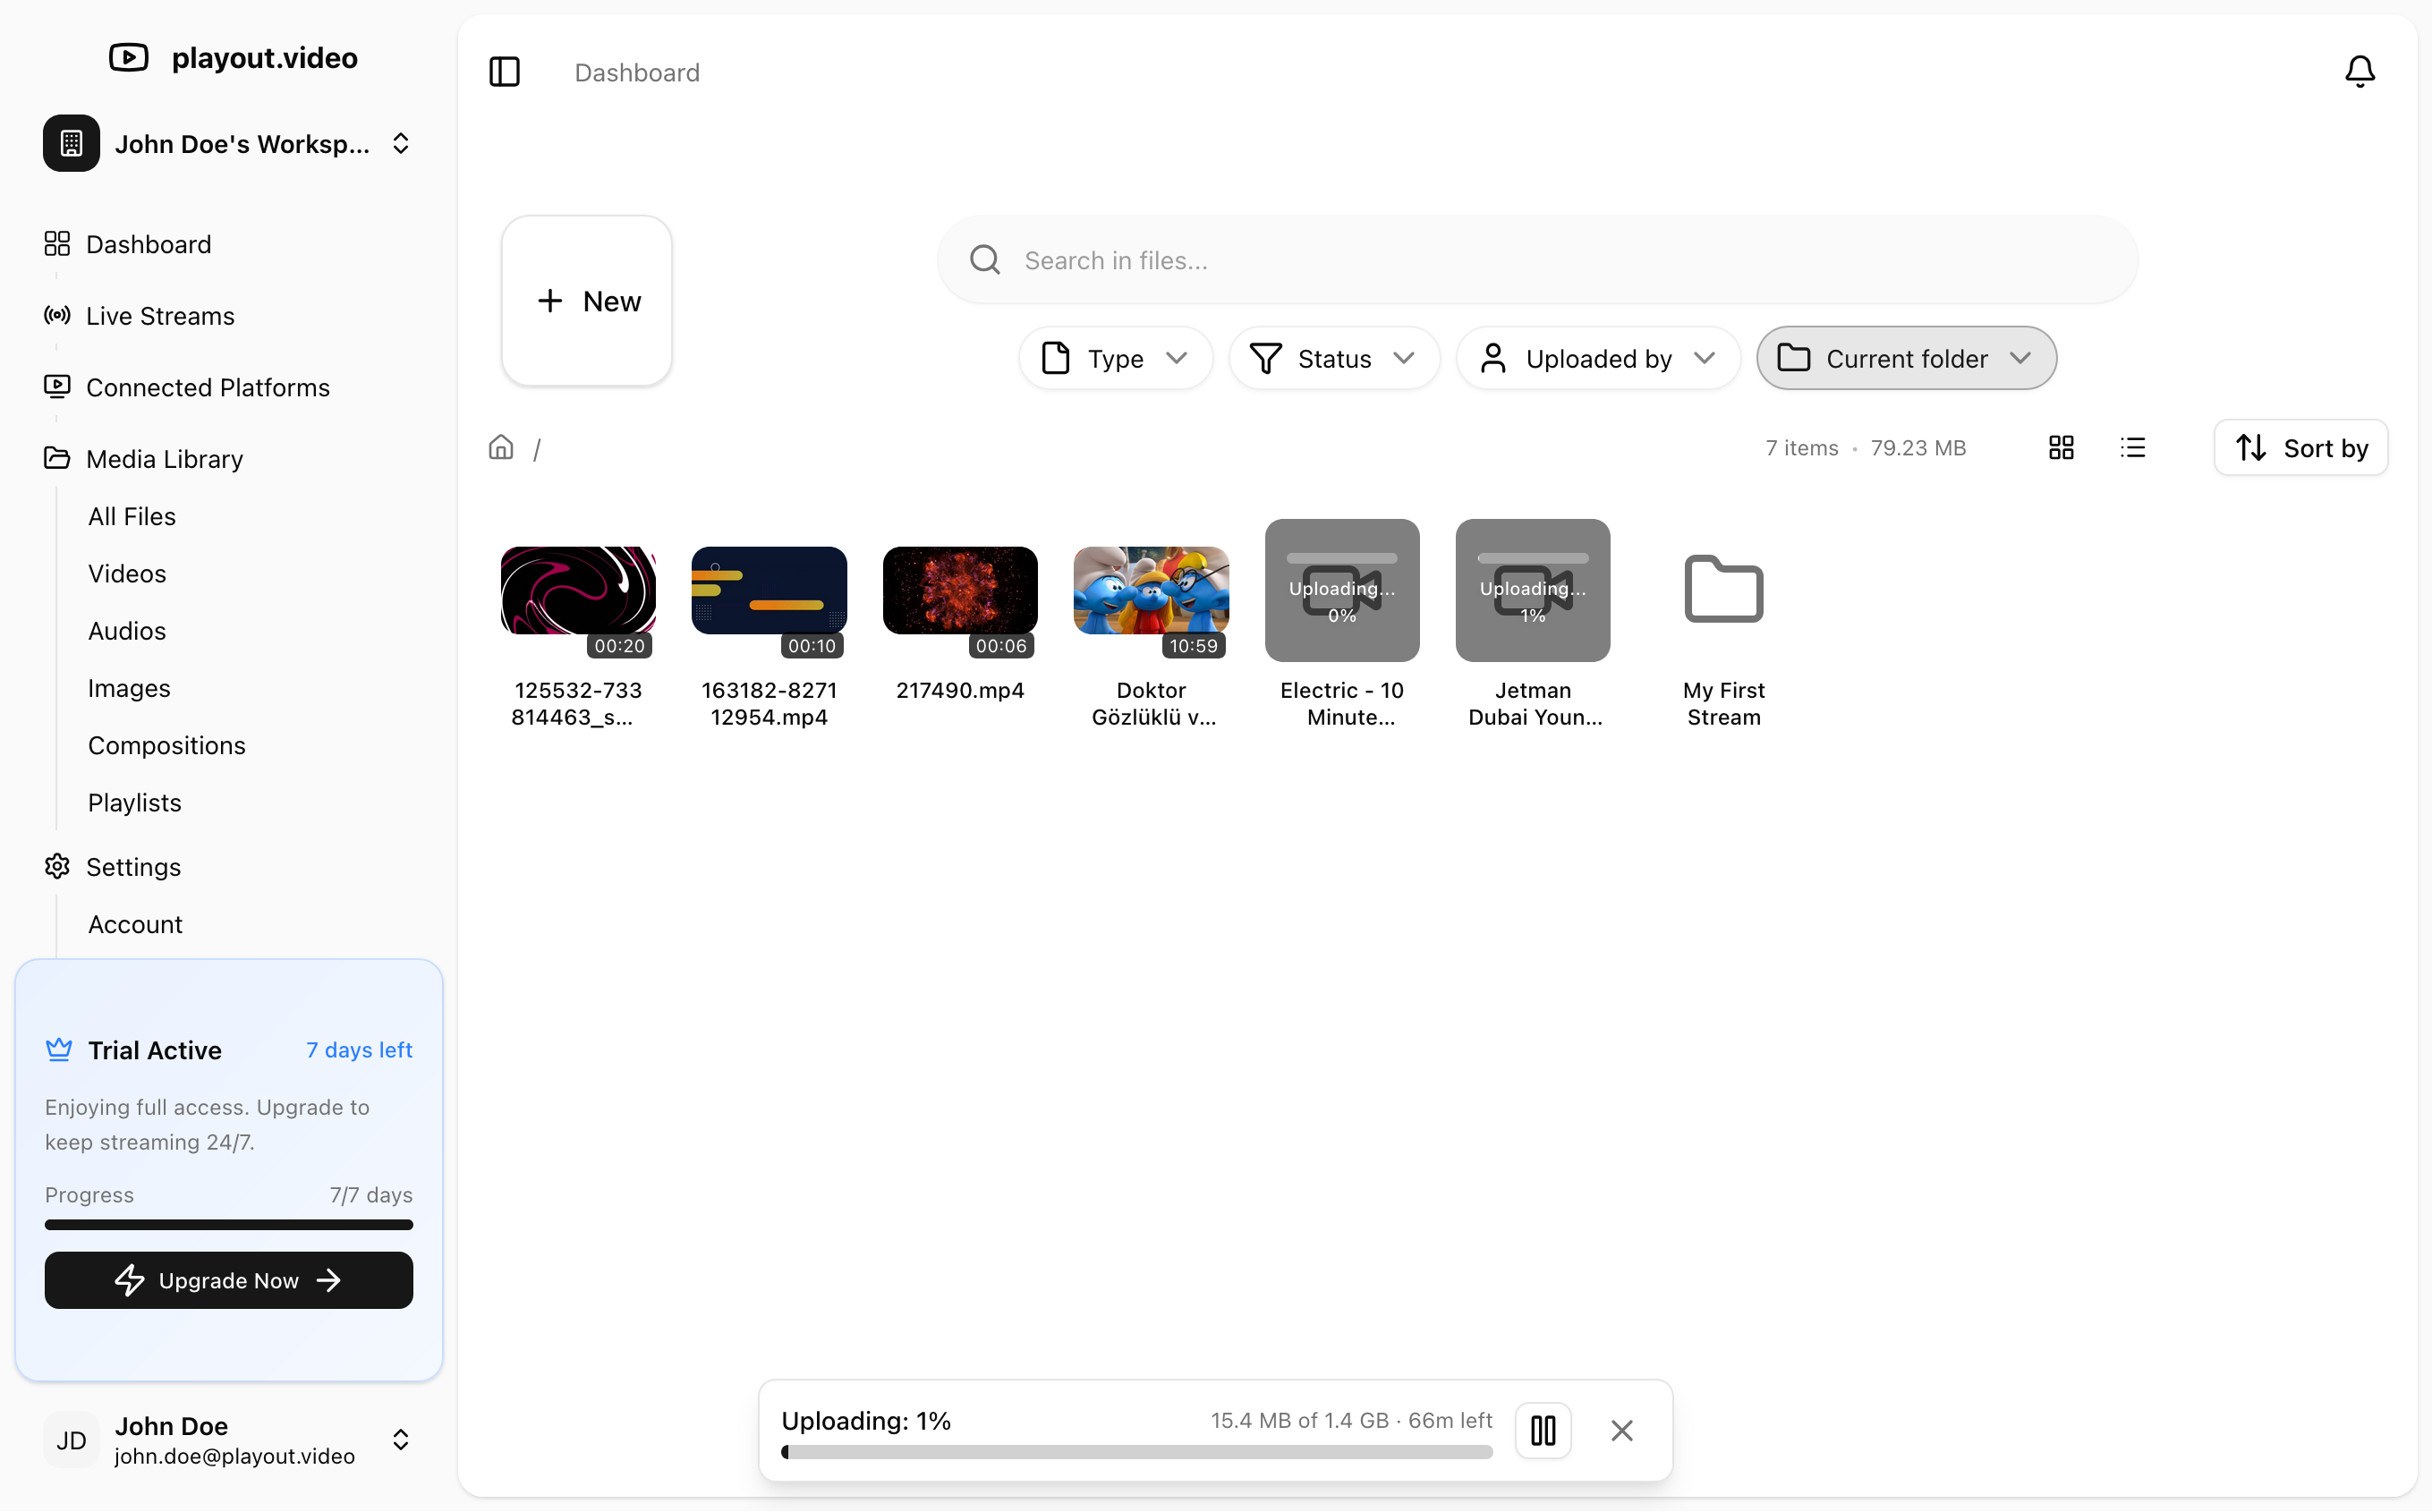Cancel upload with the X icon
2432x1512 pixels.
pyautogui.click(x=1621, y=1430)
